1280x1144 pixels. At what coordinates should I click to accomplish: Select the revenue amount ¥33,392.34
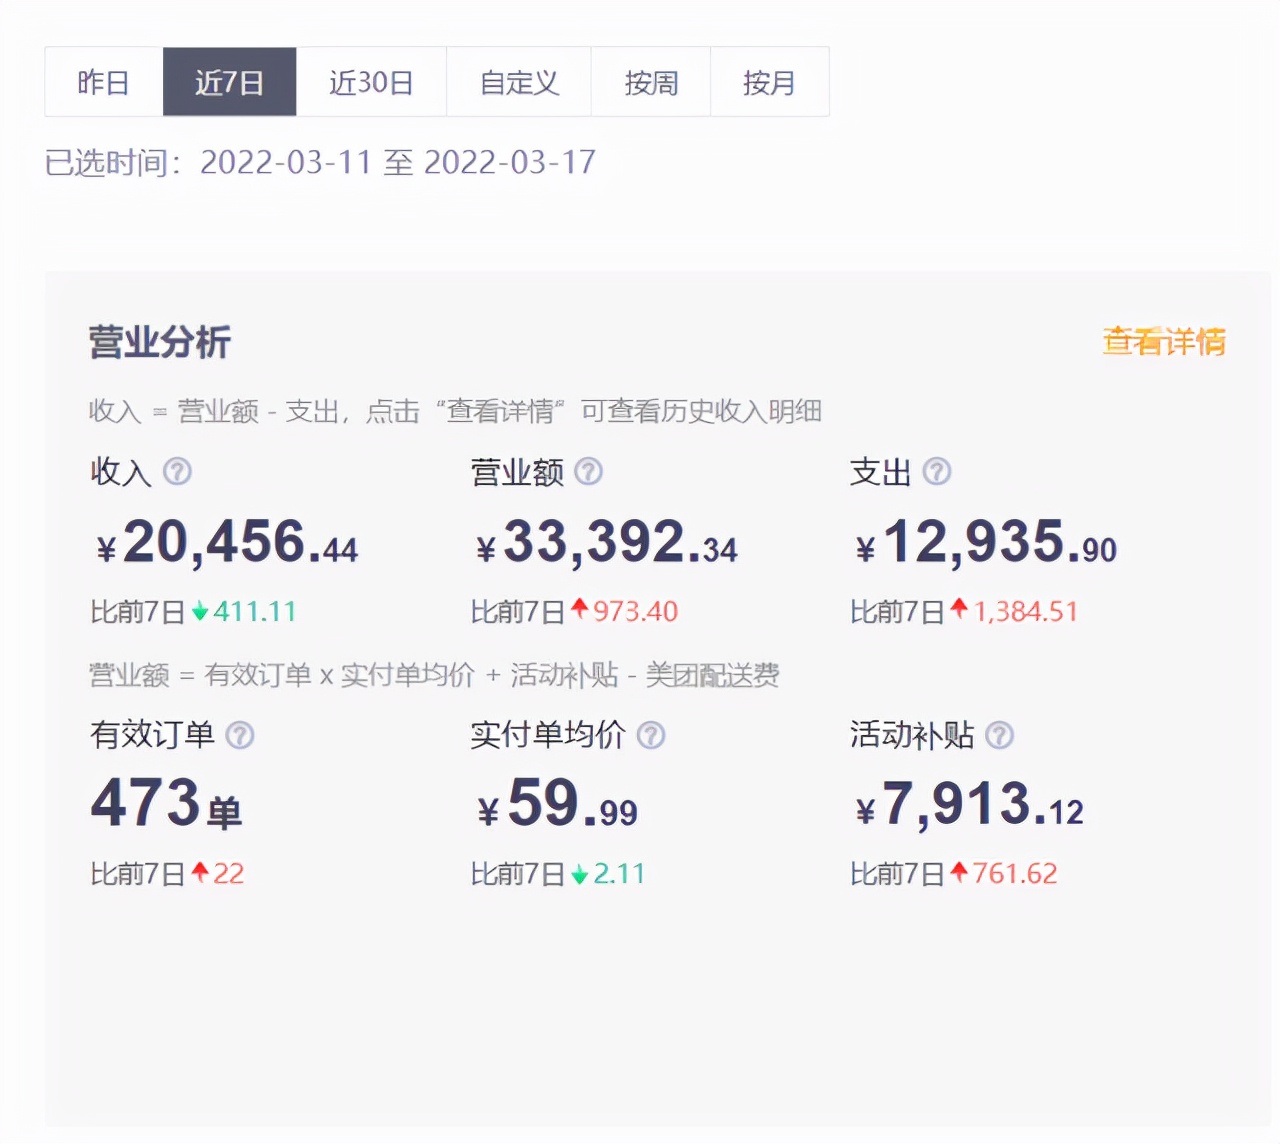(607, 543)
